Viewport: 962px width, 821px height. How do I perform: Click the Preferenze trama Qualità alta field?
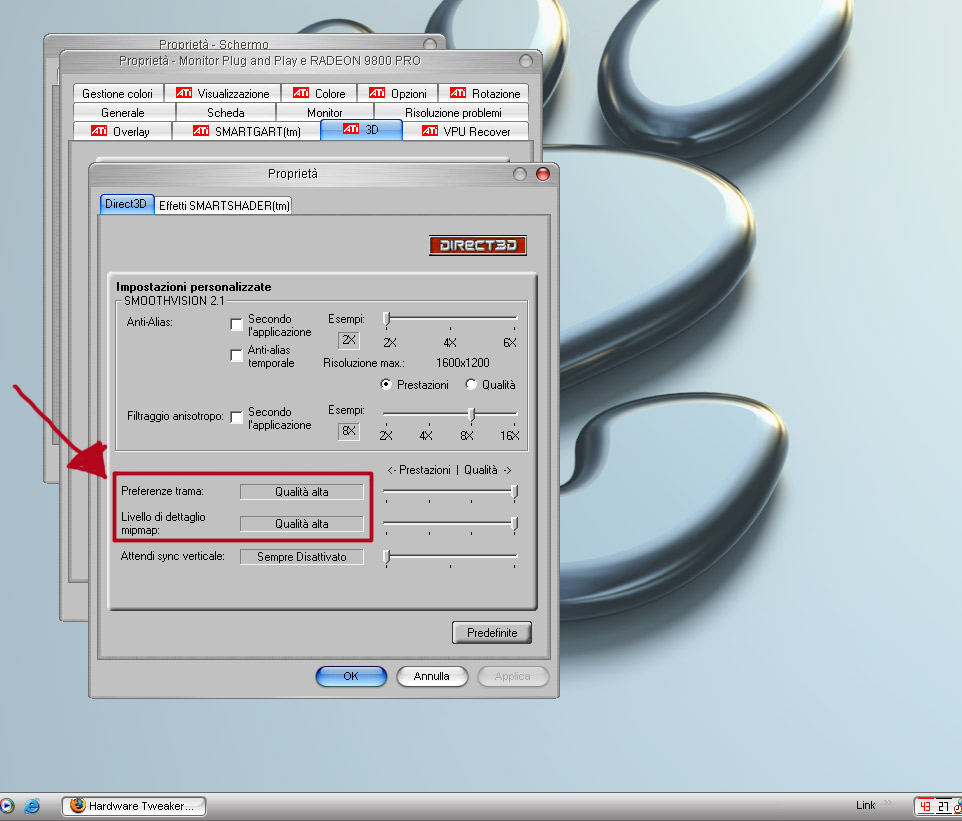[x=302, y=491]
